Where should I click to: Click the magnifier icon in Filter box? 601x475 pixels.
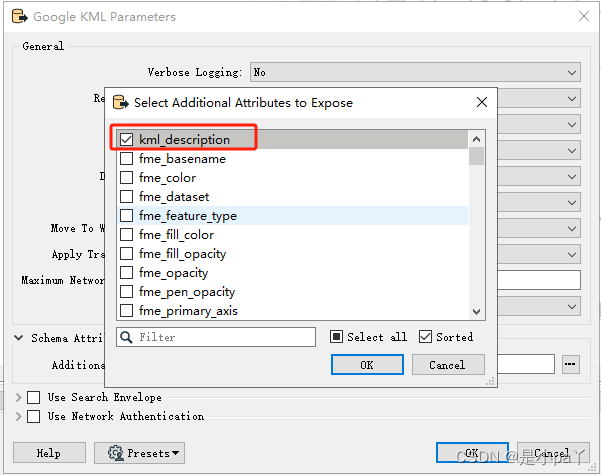[126, 337]
